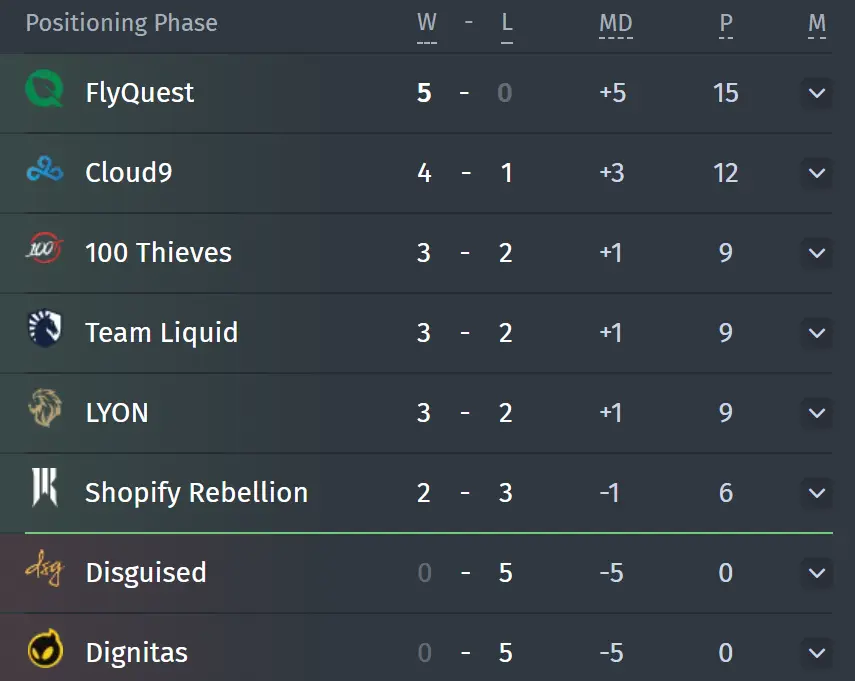The width and height of the screenshot is (855, 681).
Task: Click the MD column header
Action: point(616,24)
